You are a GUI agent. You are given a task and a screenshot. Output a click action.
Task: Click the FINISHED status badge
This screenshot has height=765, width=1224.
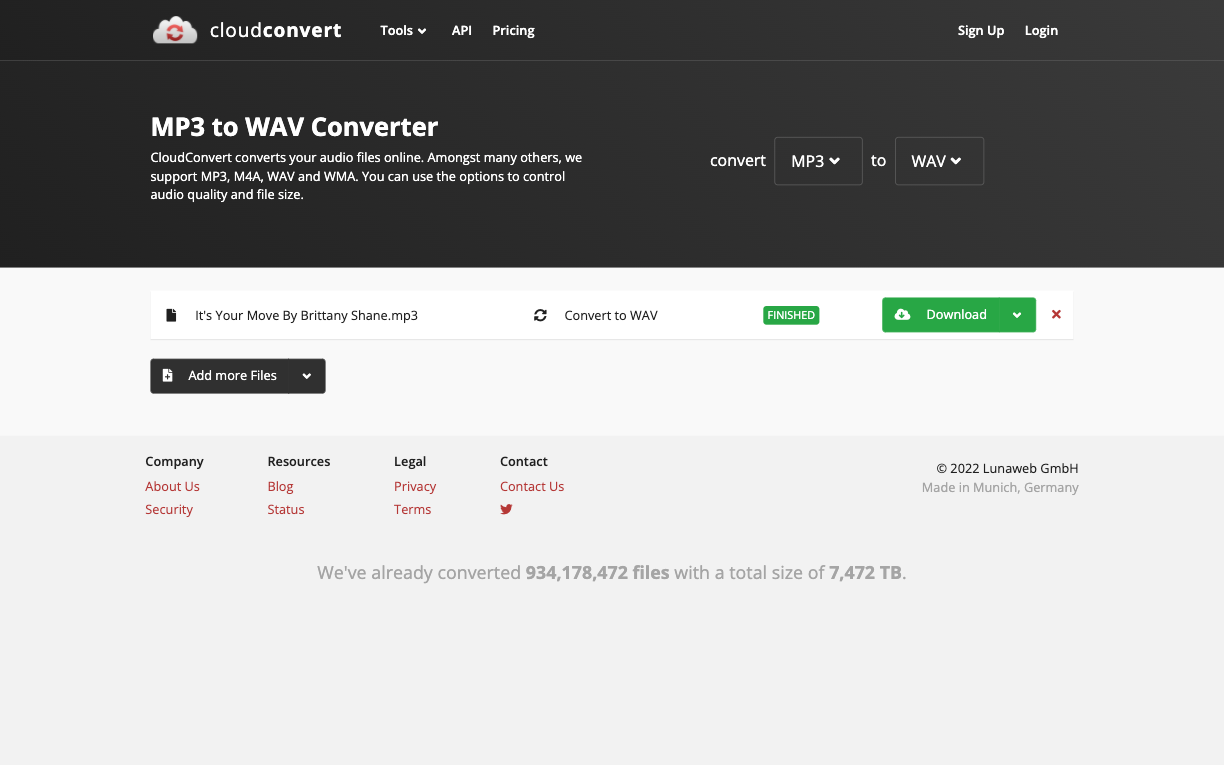791,315
